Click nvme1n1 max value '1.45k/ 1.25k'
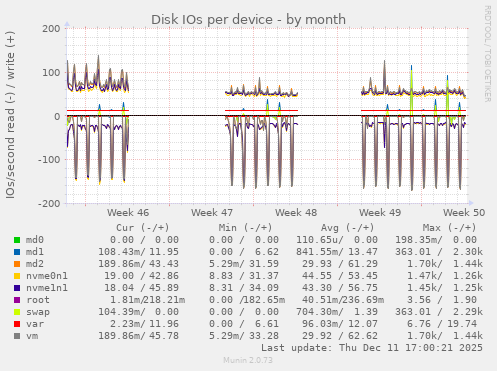The height and width of the screenshot is (371, 497). pos(445,288)
